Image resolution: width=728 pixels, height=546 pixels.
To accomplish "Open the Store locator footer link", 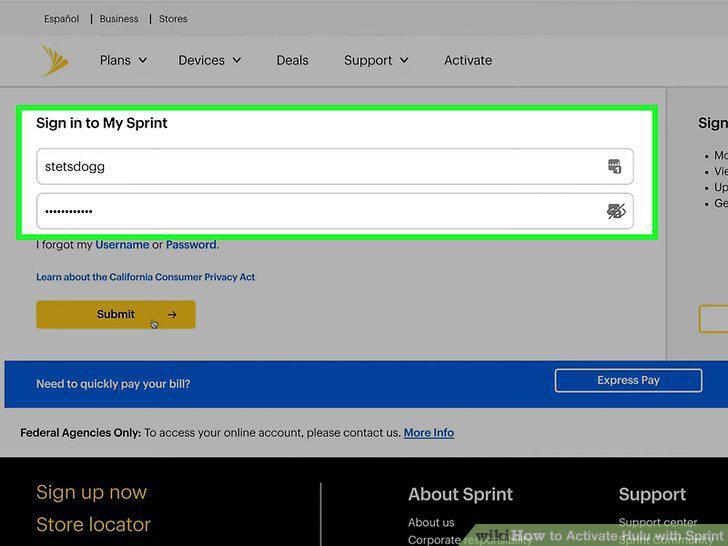I will [93, 525].
